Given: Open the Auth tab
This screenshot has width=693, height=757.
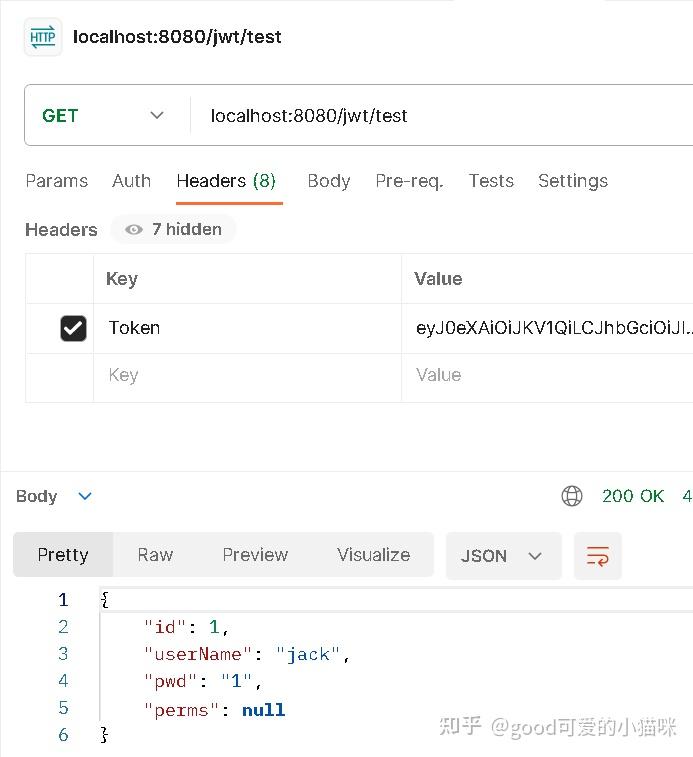Looking at the screenshot, I should pyautogui.click(x=131, y=181).
